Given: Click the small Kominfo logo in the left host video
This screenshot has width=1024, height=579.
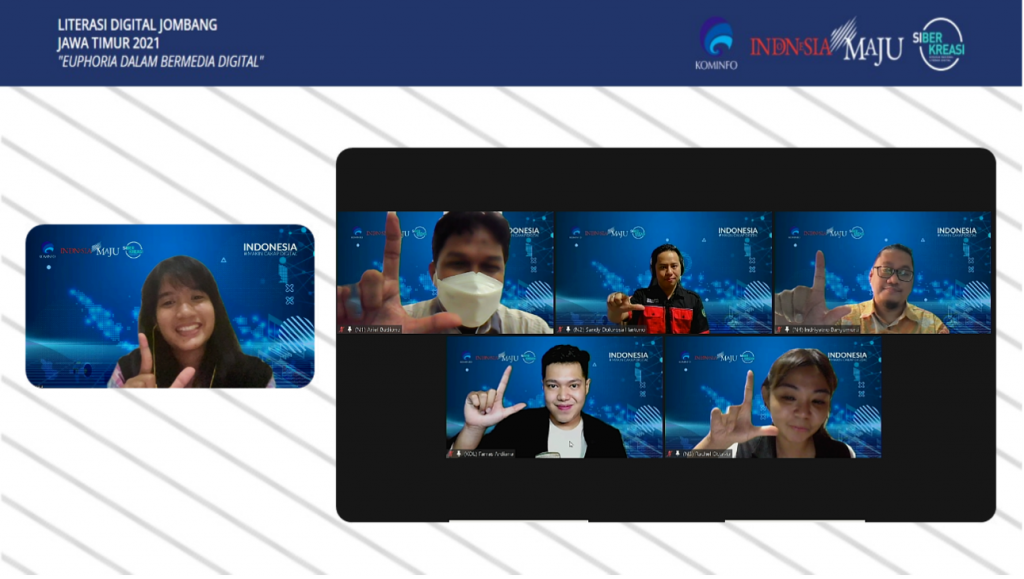Looking at the screenshot, I should 47,251.
